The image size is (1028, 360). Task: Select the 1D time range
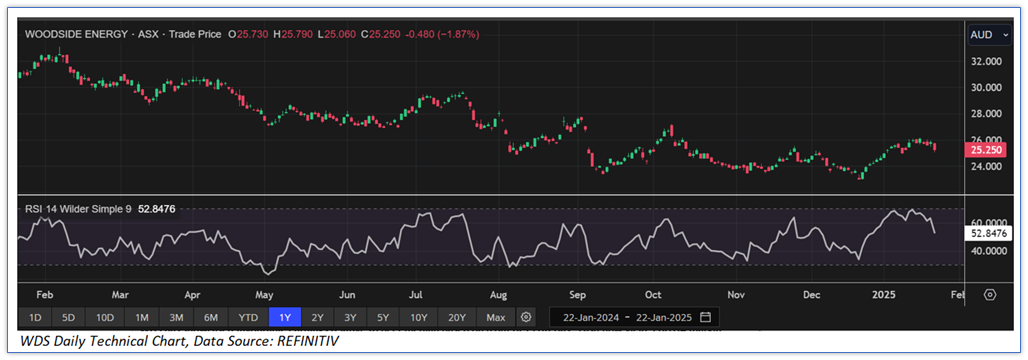35,317
